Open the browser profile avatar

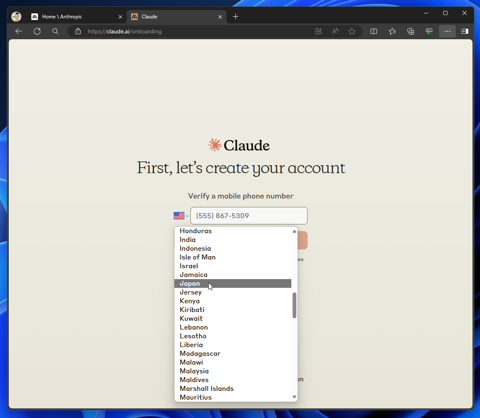(16, 16)
